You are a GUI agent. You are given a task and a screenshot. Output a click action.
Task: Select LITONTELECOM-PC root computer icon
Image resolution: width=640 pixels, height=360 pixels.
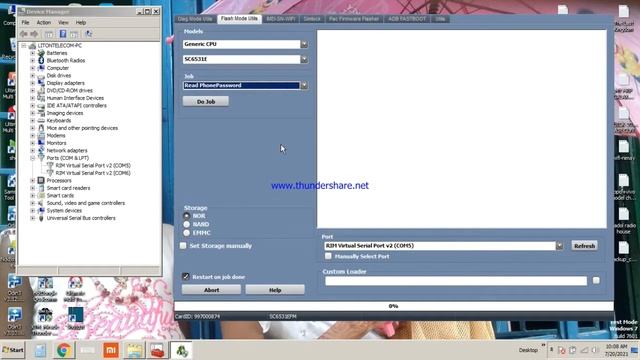coord(32,46)
